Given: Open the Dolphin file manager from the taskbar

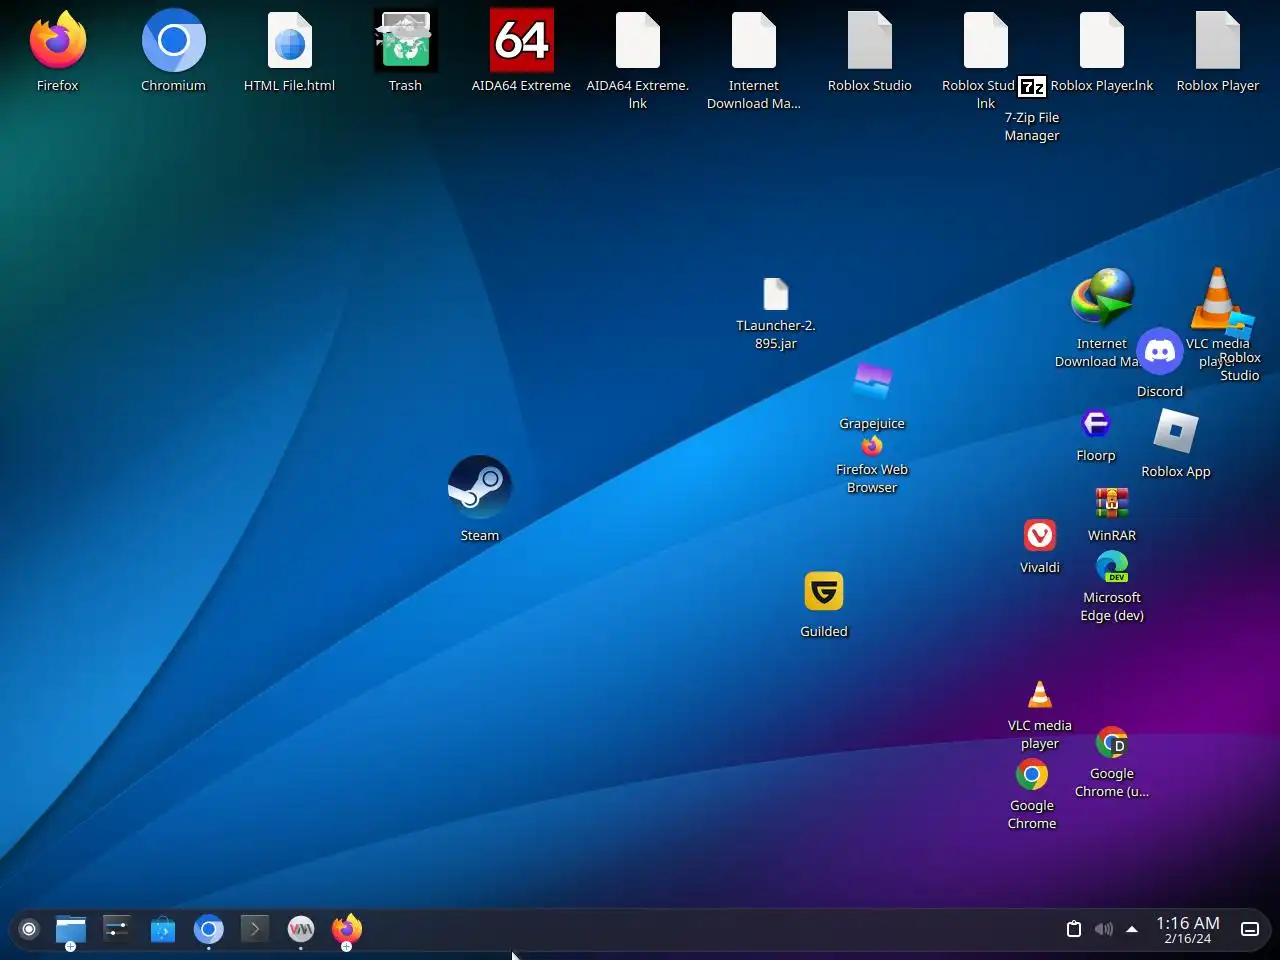Looking at the screenshot, I should pos(71,930).
